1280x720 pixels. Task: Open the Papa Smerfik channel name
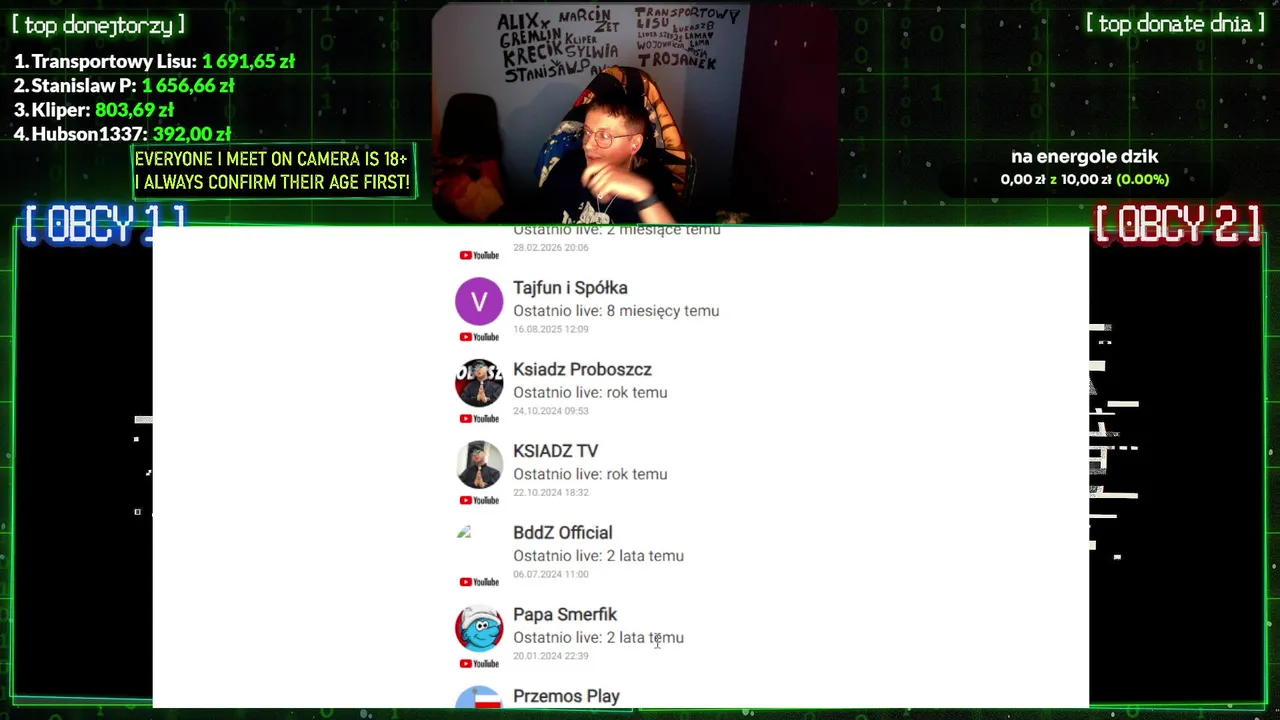pos(565,615)
